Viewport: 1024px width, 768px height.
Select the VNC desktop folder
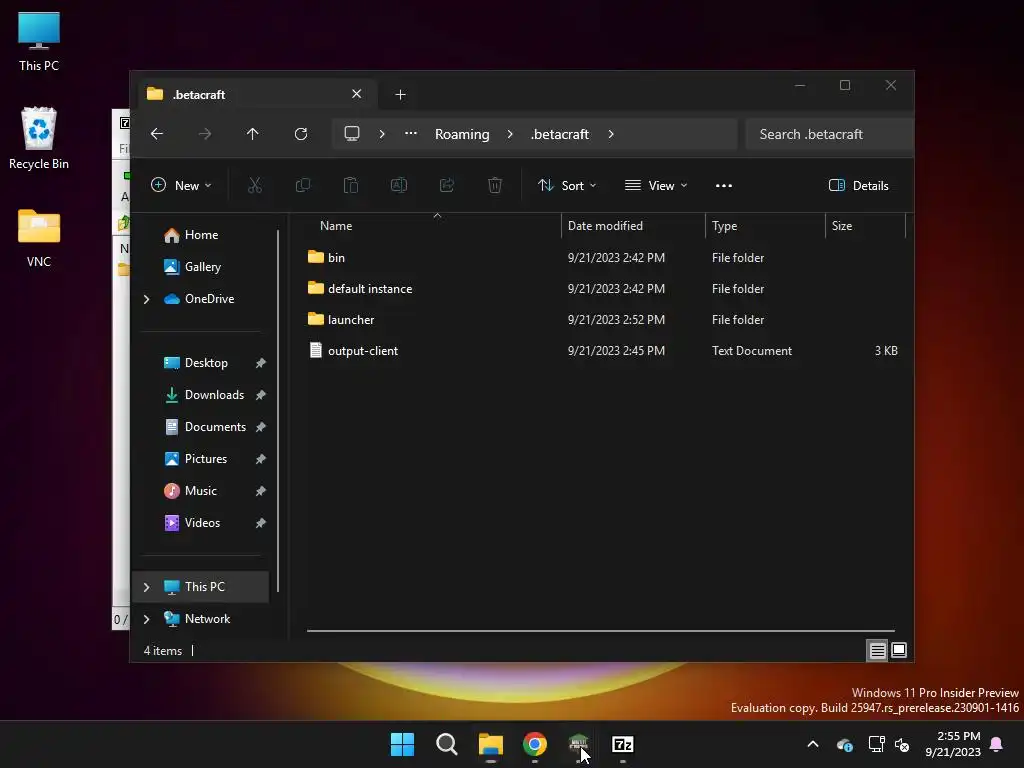coord(39,238)
